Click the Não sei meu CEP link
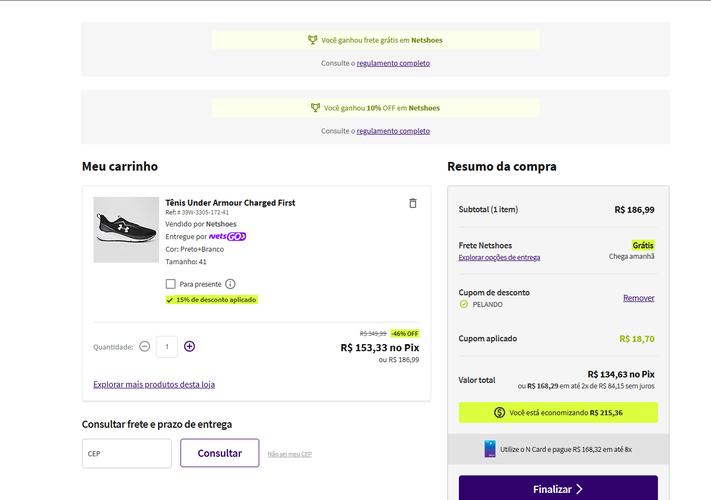 click(x=289, y=454)
